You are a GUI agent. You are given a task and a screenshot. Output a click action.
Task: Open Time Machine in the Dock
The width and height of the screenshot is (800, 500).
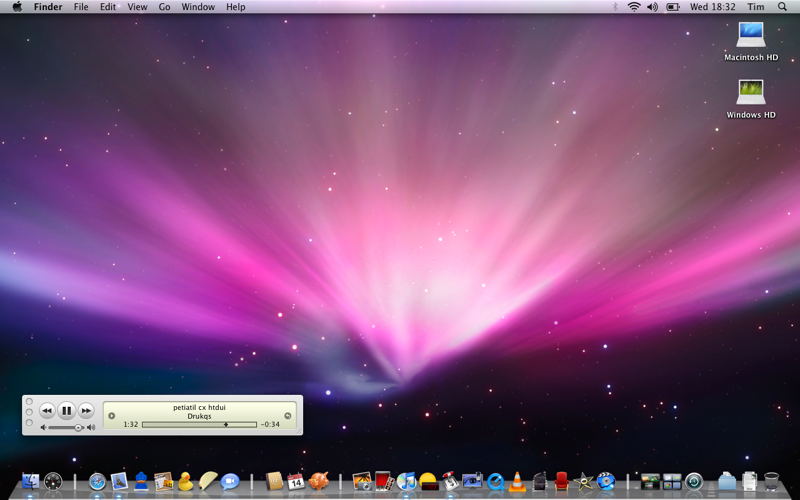694,481
